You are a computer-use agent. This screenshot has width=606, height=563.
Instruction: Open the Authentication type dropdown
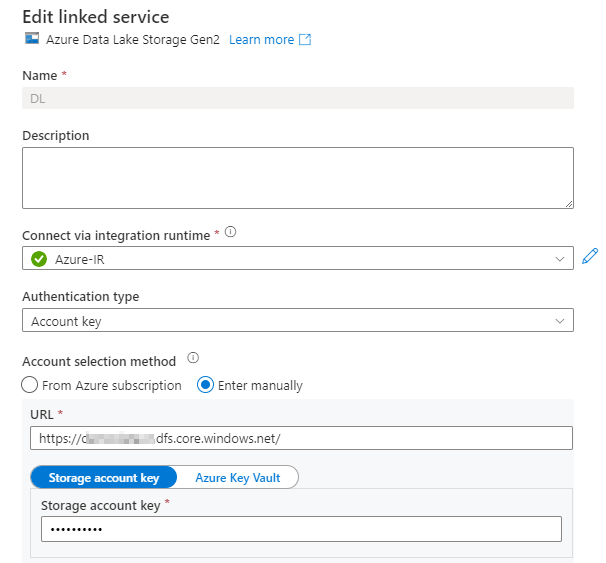[298, 320]
